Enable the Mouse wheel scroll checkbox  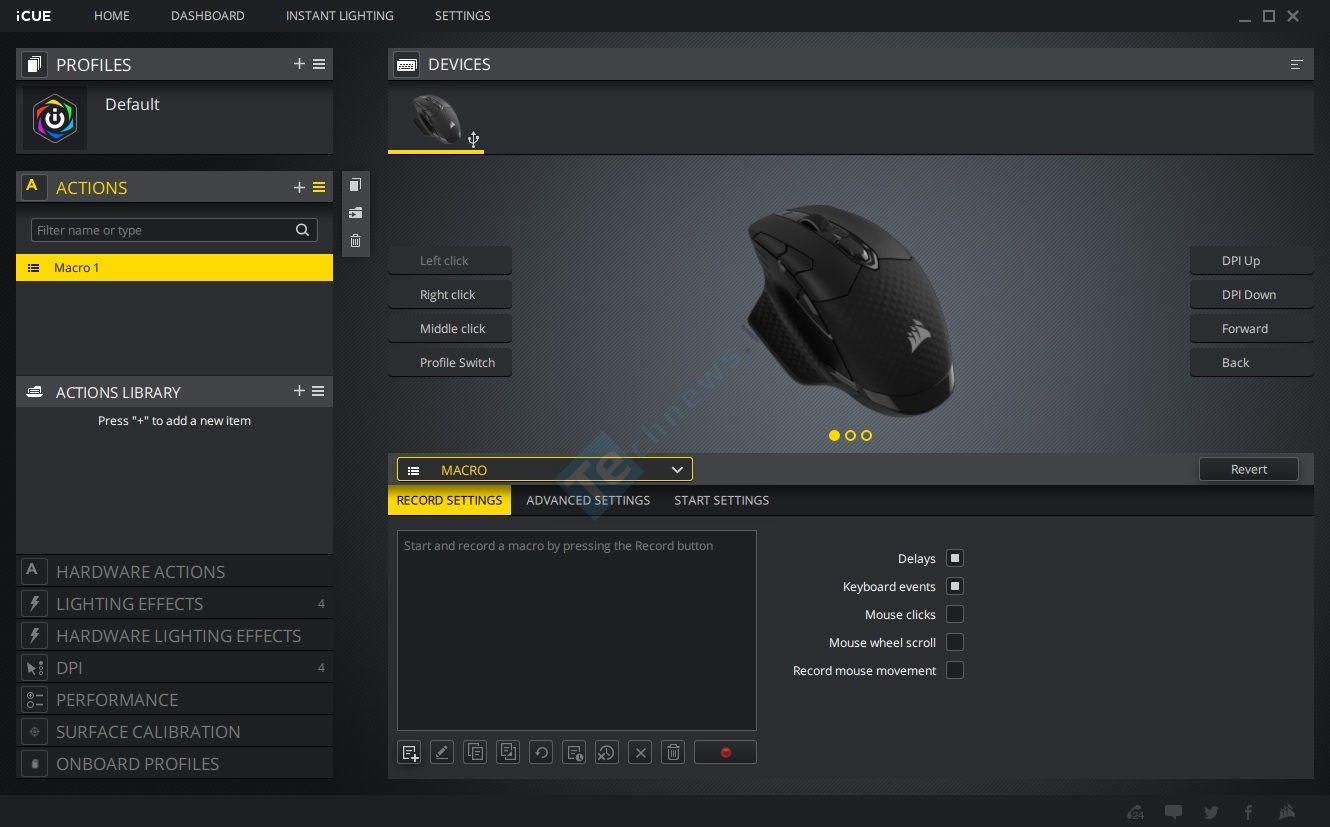[955, 642]
